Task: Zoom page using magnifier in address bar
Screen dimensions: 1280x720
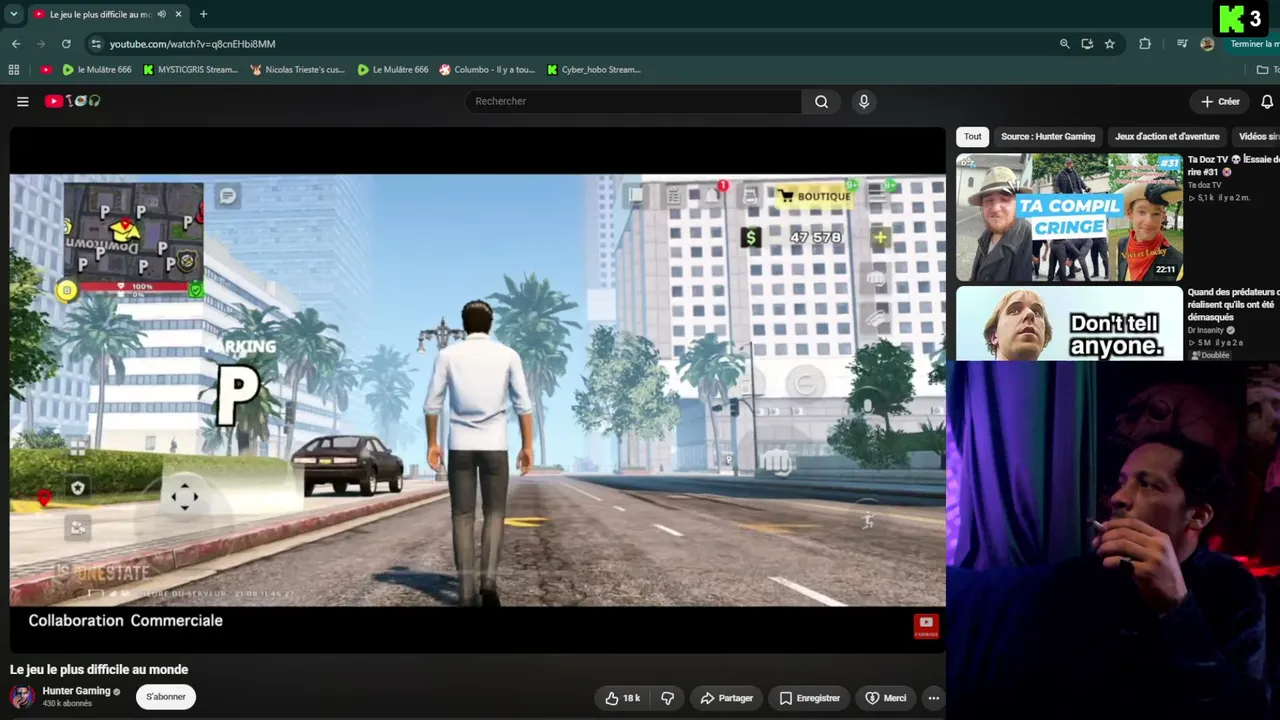Action: [x=1064, y=44]
